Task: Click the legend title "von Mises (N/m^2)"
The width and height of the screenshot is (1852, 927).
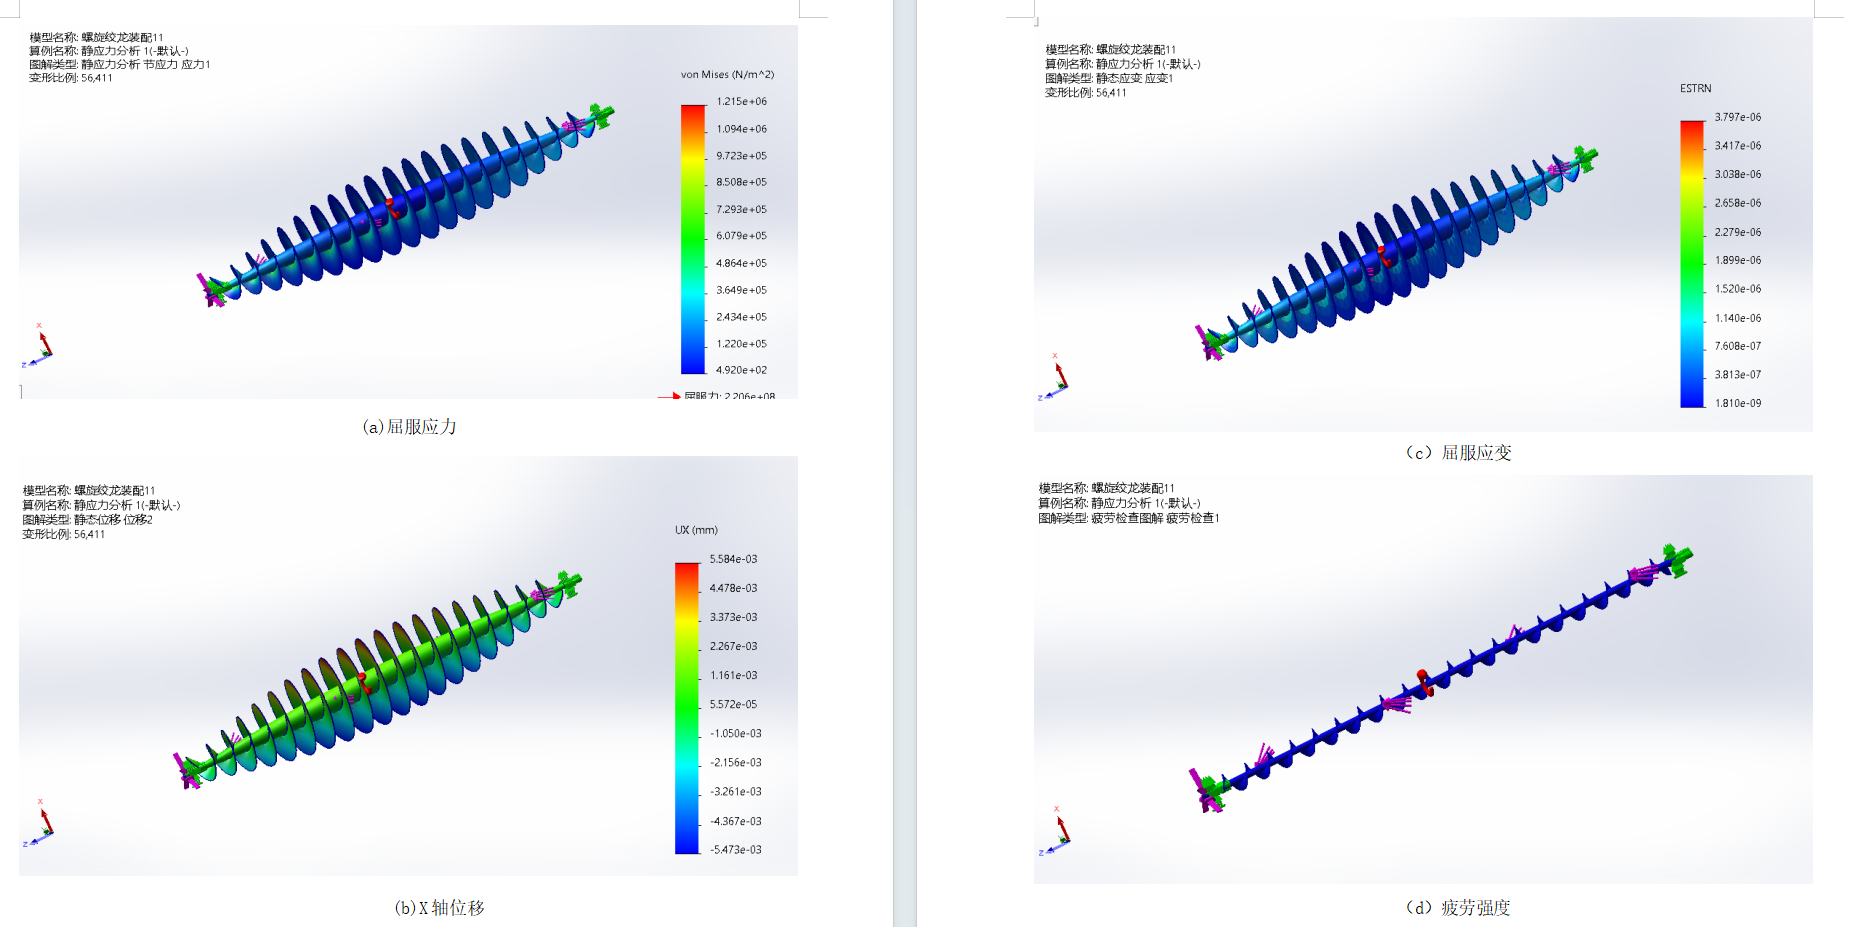Action: point(728,74)
